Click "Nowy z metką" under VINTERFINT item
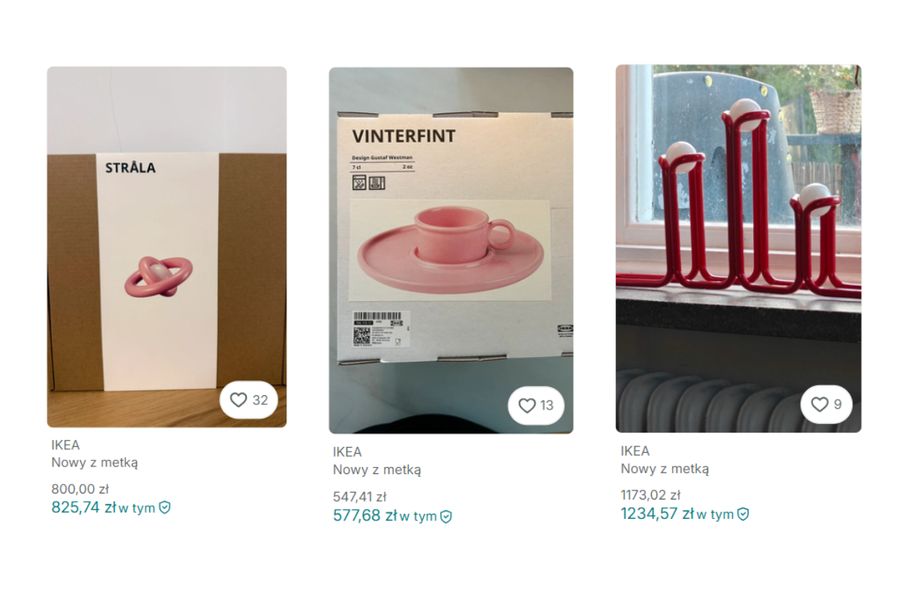900x591 pixels. [377, 470]
